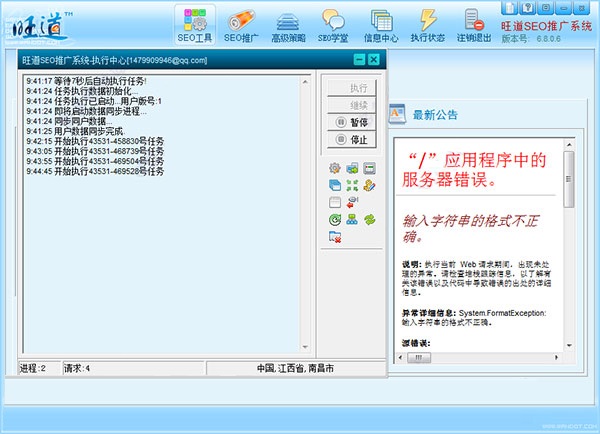The height and width of the screenshot is (434, 600).
Task: Click the 进程:2 status field
Action: [x=40, y=368]
